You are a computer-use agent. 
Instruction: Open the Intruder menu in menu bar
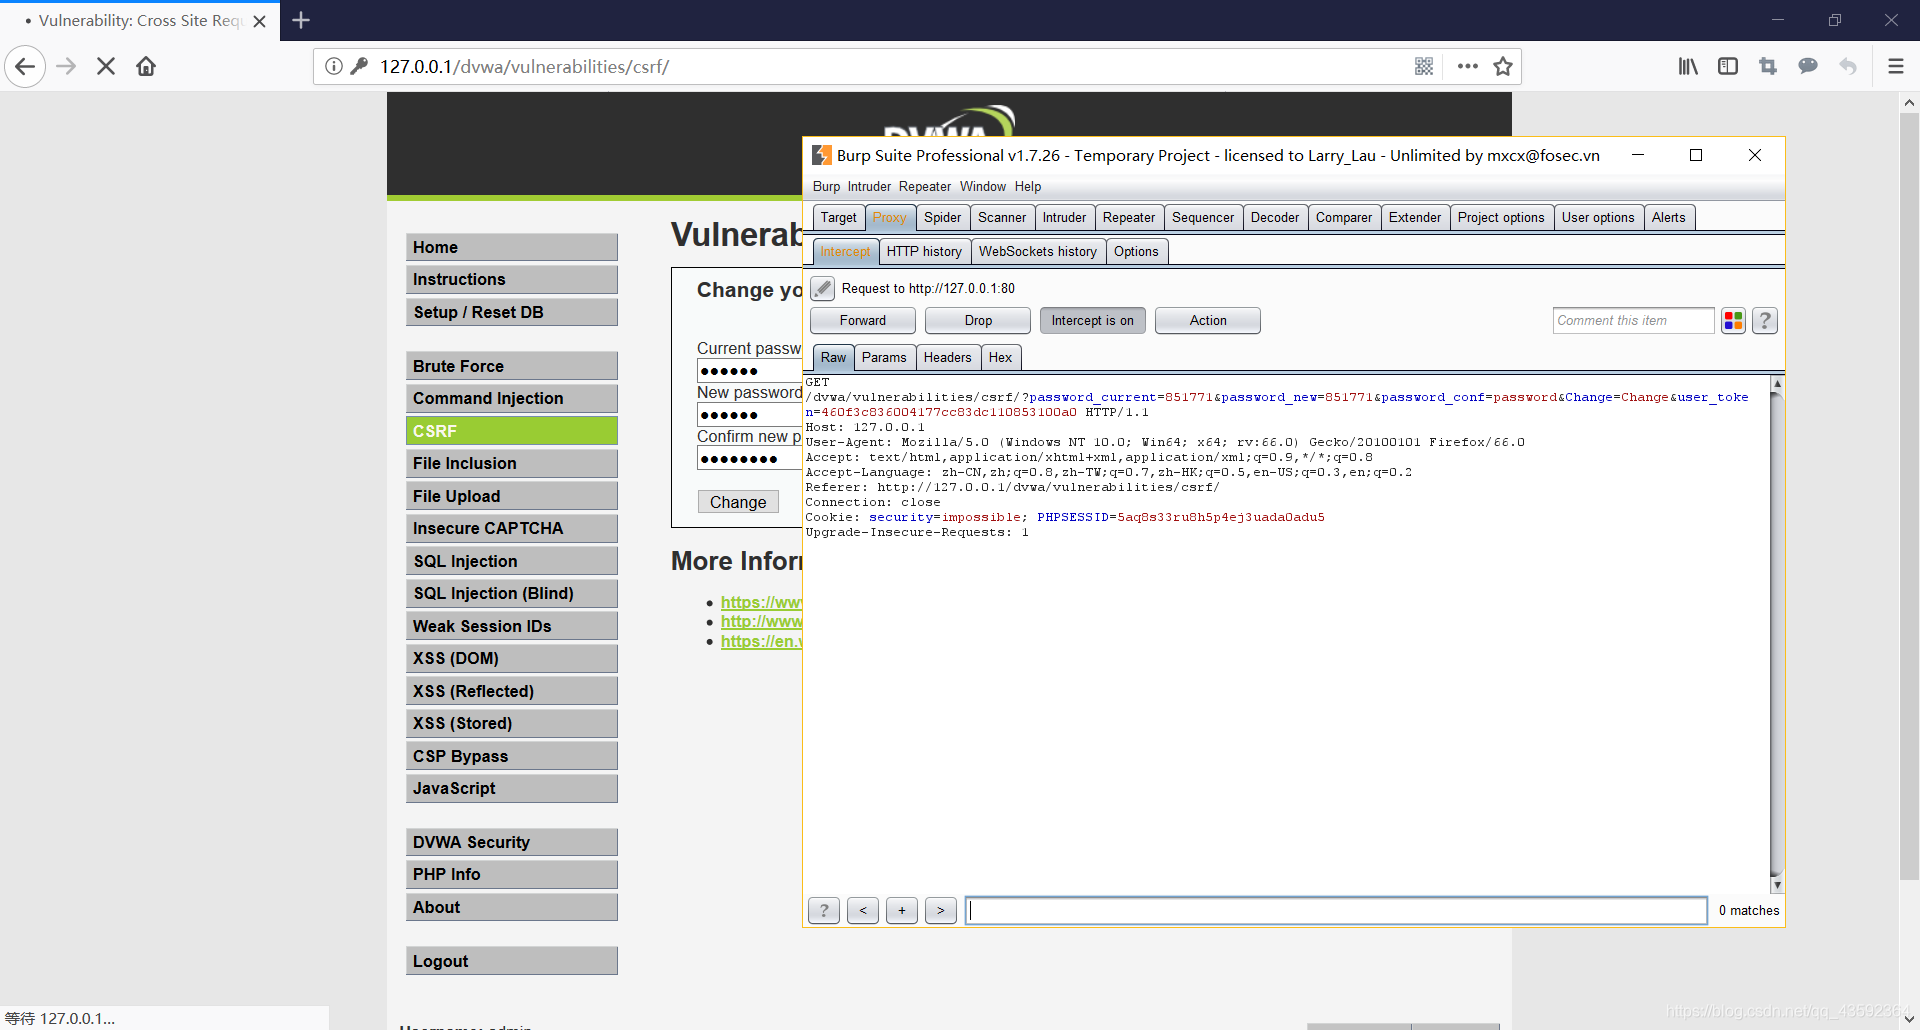[x=869, y=187]
